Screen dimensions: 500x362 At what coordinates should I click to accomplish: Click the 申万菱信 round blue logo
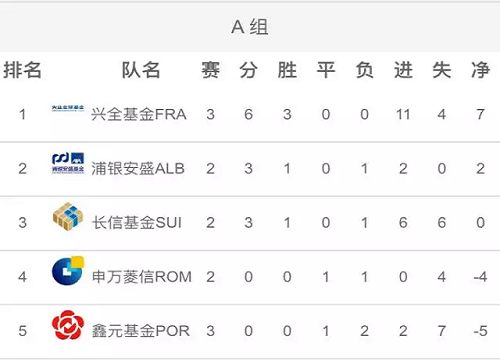[68, 271]
